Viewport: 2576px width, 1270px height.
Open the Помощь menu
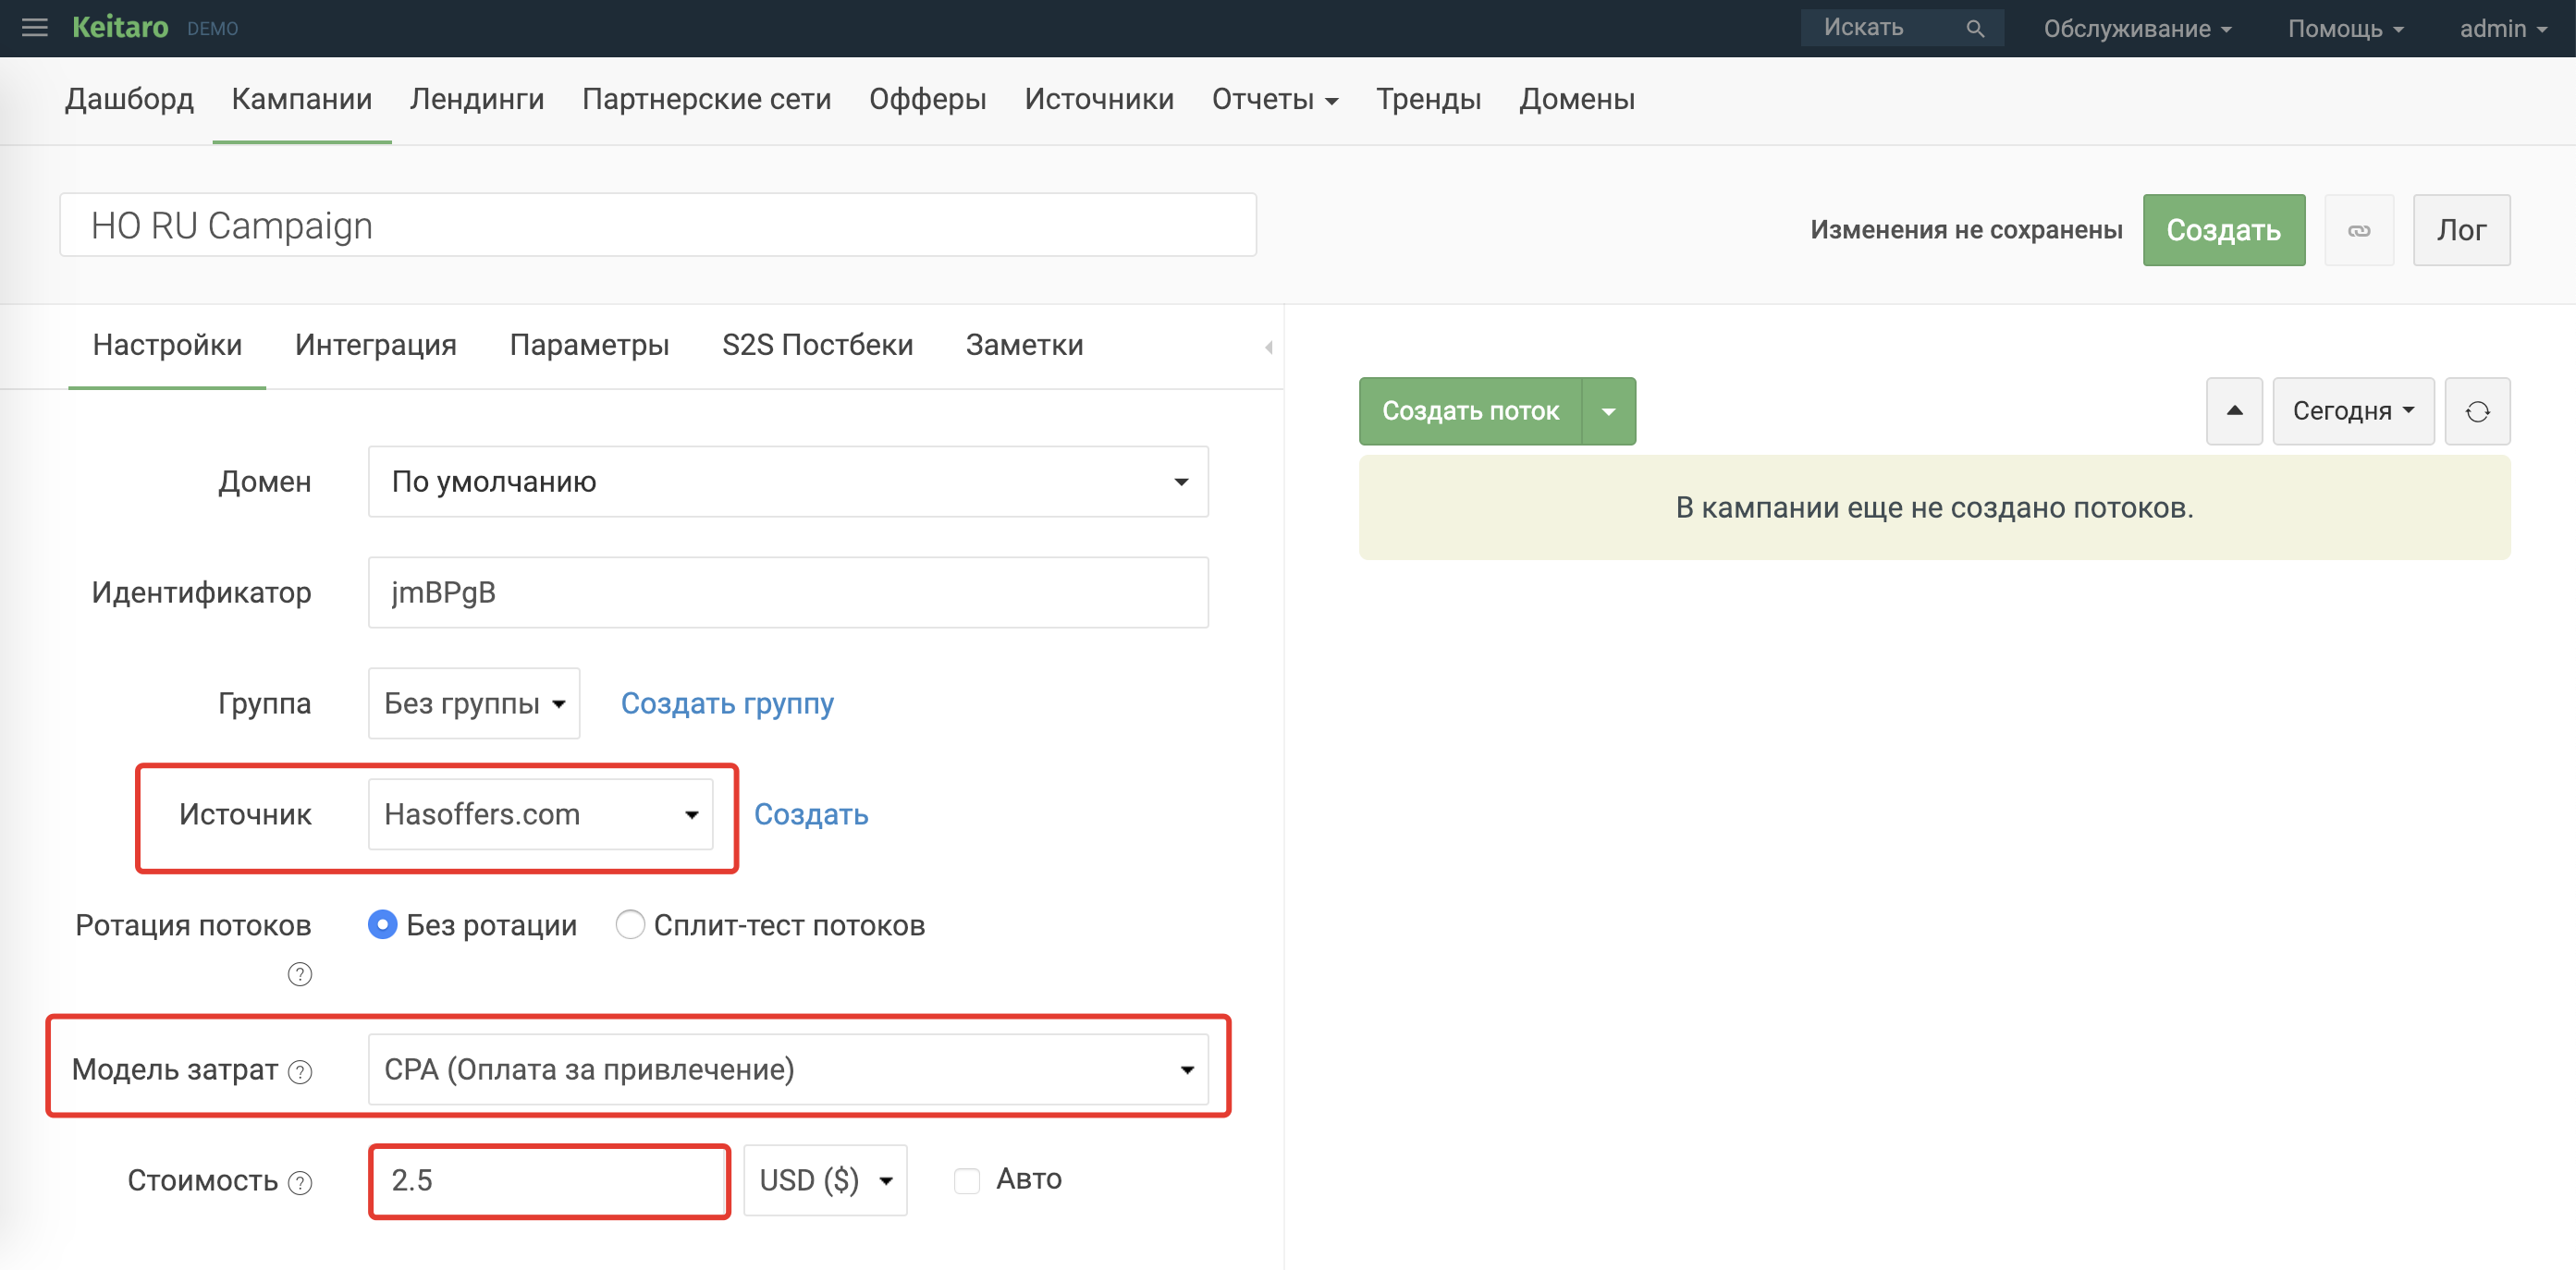[2345, 28]
